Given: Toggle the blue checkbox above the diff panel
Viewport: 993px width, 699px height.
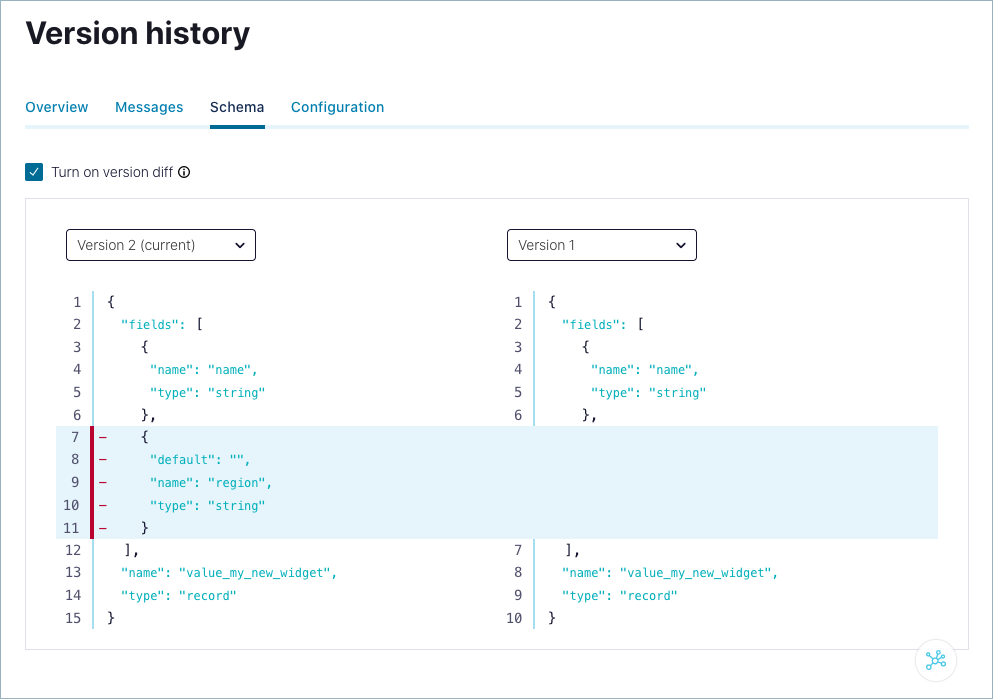Looking at the screenshot, I should click(x=34, y=171).
